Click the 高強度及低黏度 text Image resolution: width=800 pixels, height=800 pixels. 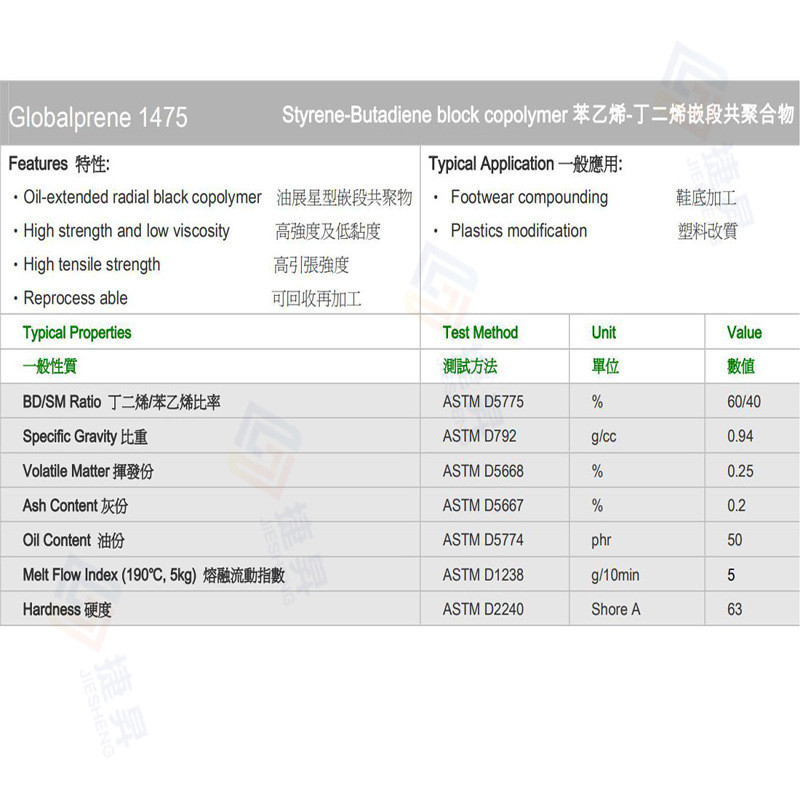(x=328, y=231)
